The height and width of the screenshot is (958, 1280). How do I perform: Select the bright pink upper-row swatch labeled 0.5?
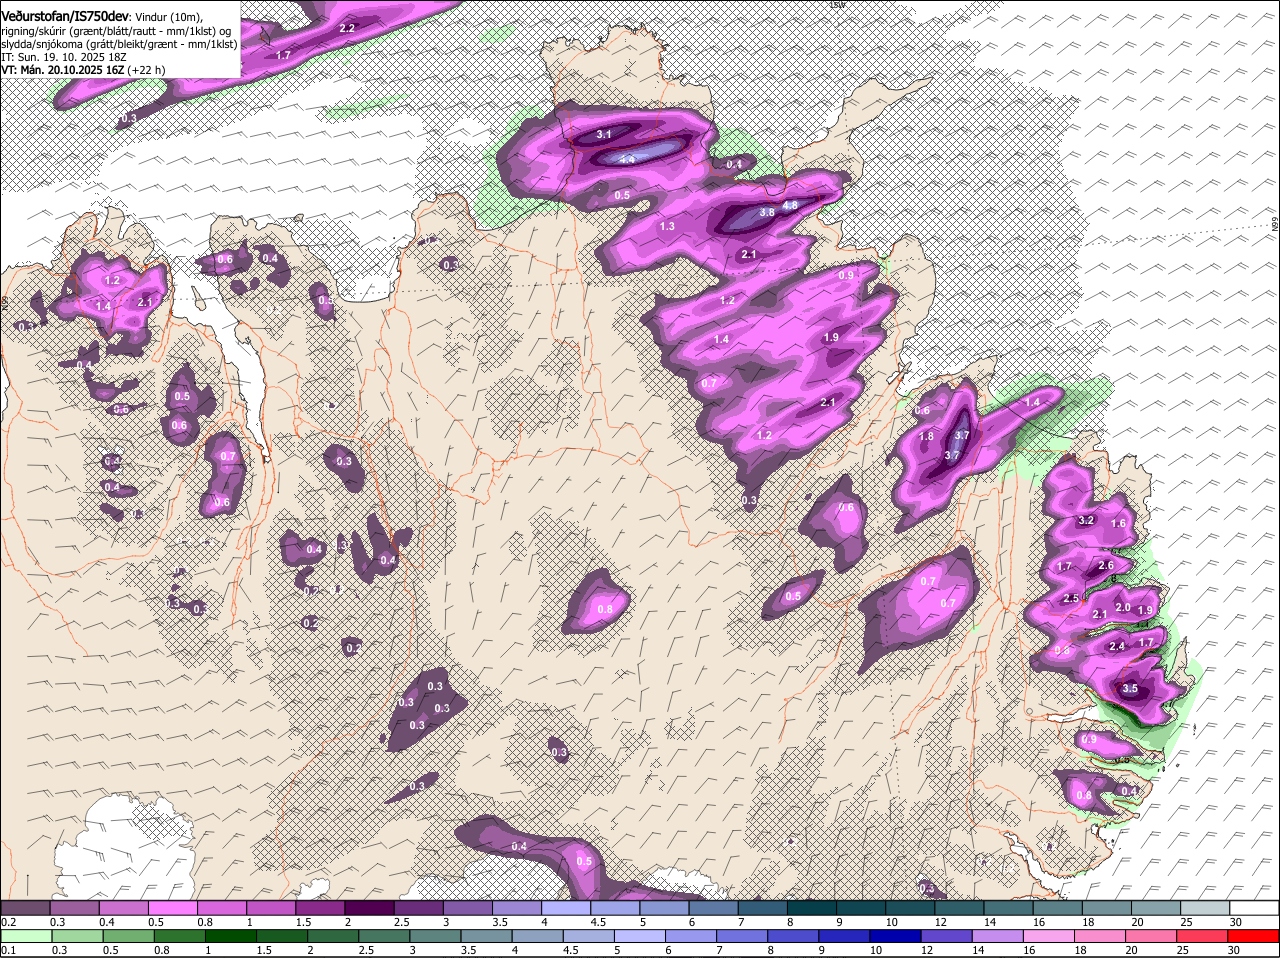tap(172, 908)
